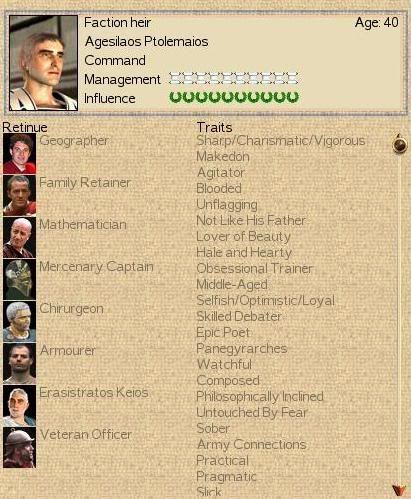Viewport: 411px width, 499px height.
Task: Select the Mathematician retinue portrait
Action: point(19,237)
